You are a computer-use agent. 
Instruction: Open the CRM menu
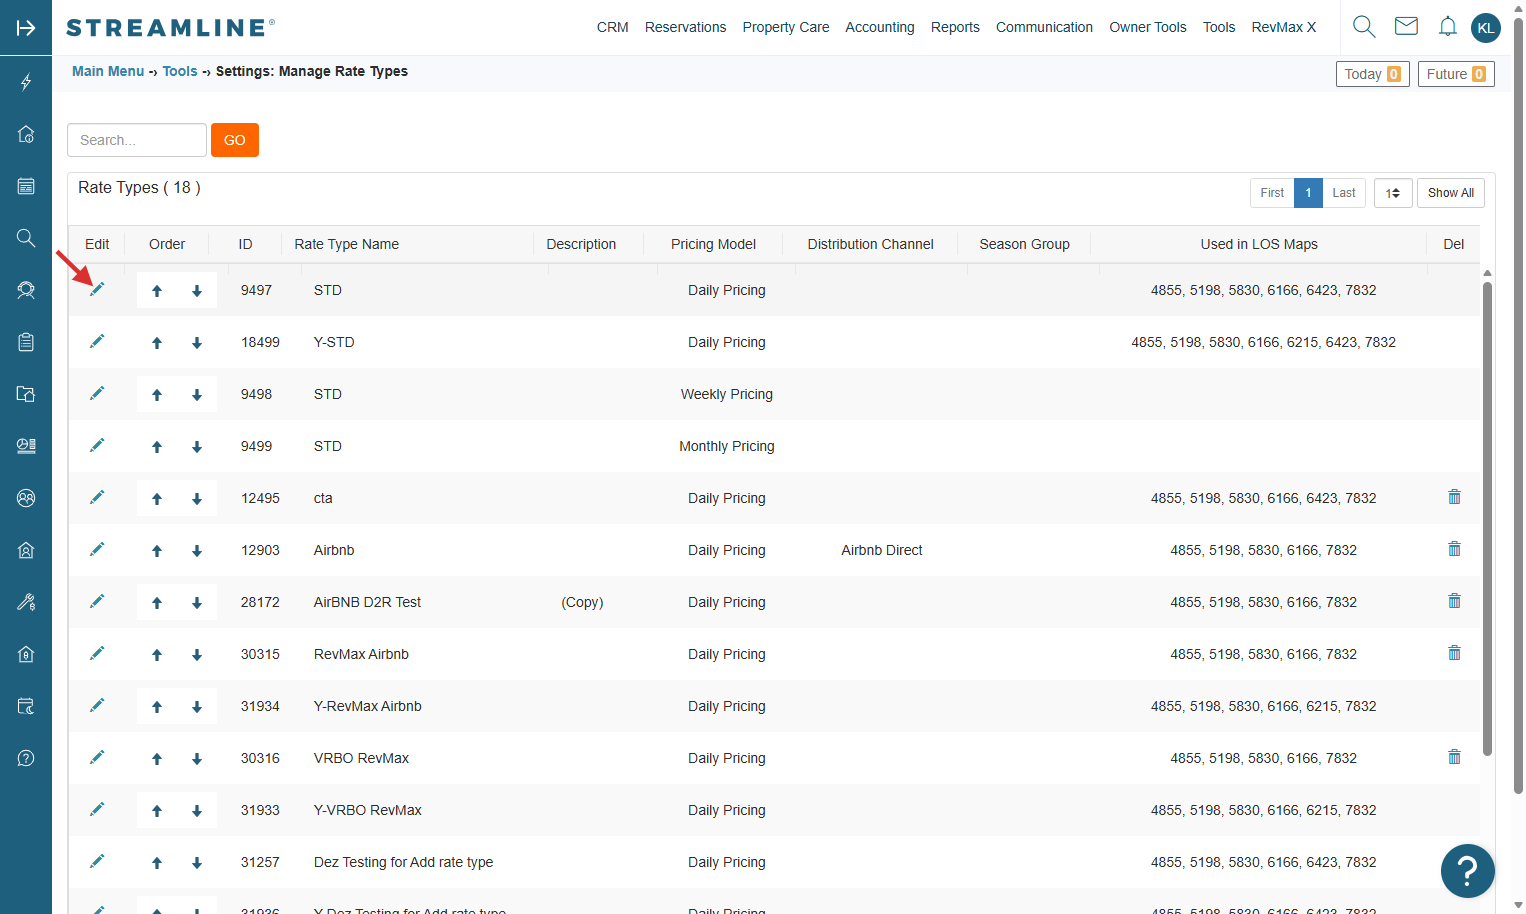tap(612, 27)
